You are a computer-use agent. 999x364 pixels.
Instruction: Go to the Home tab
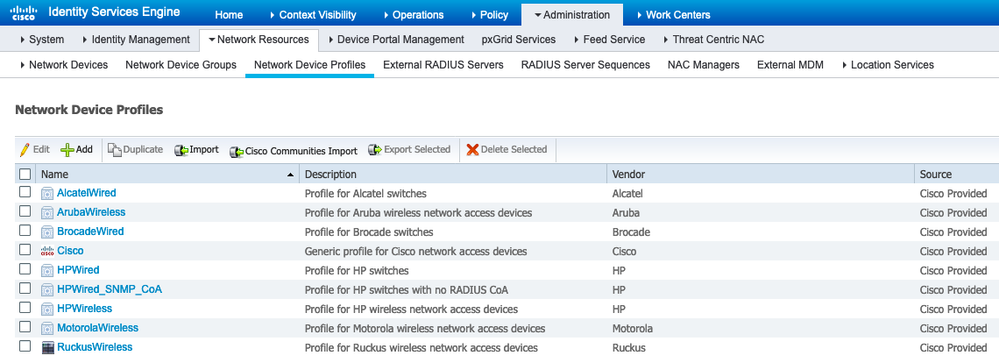pos(229,15)
